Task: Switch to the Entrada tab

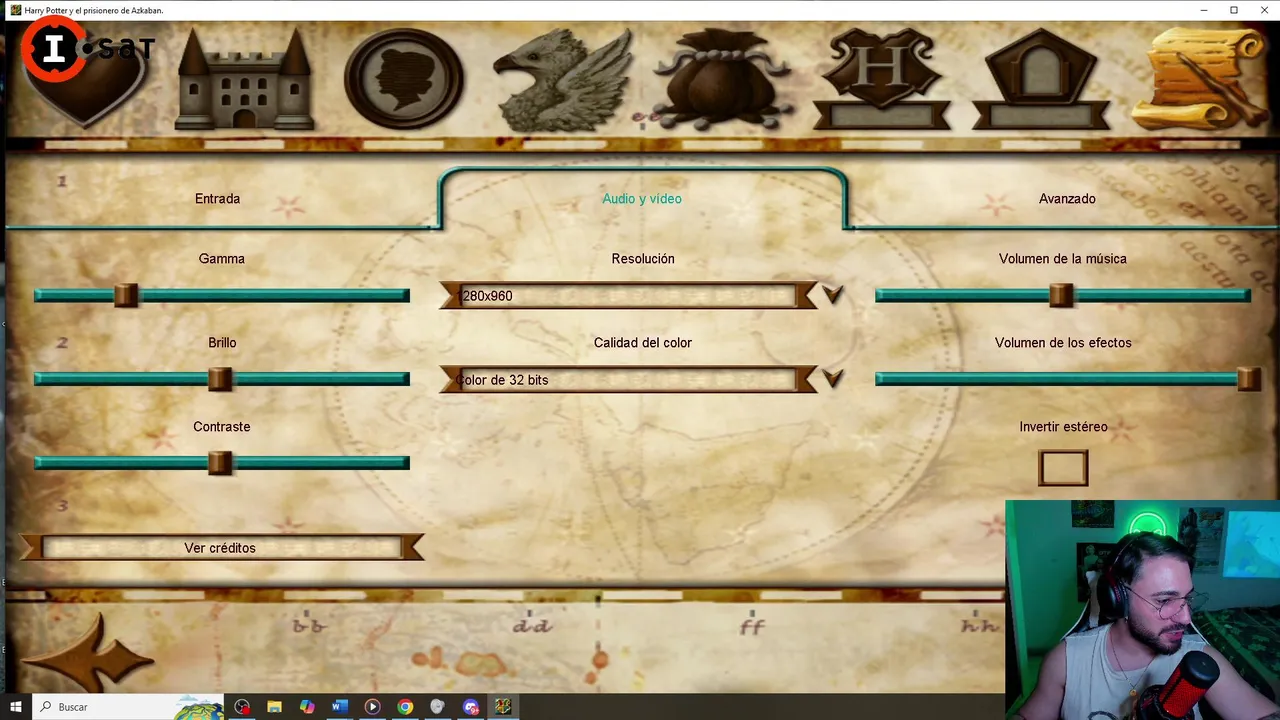Action: point(217,199)
